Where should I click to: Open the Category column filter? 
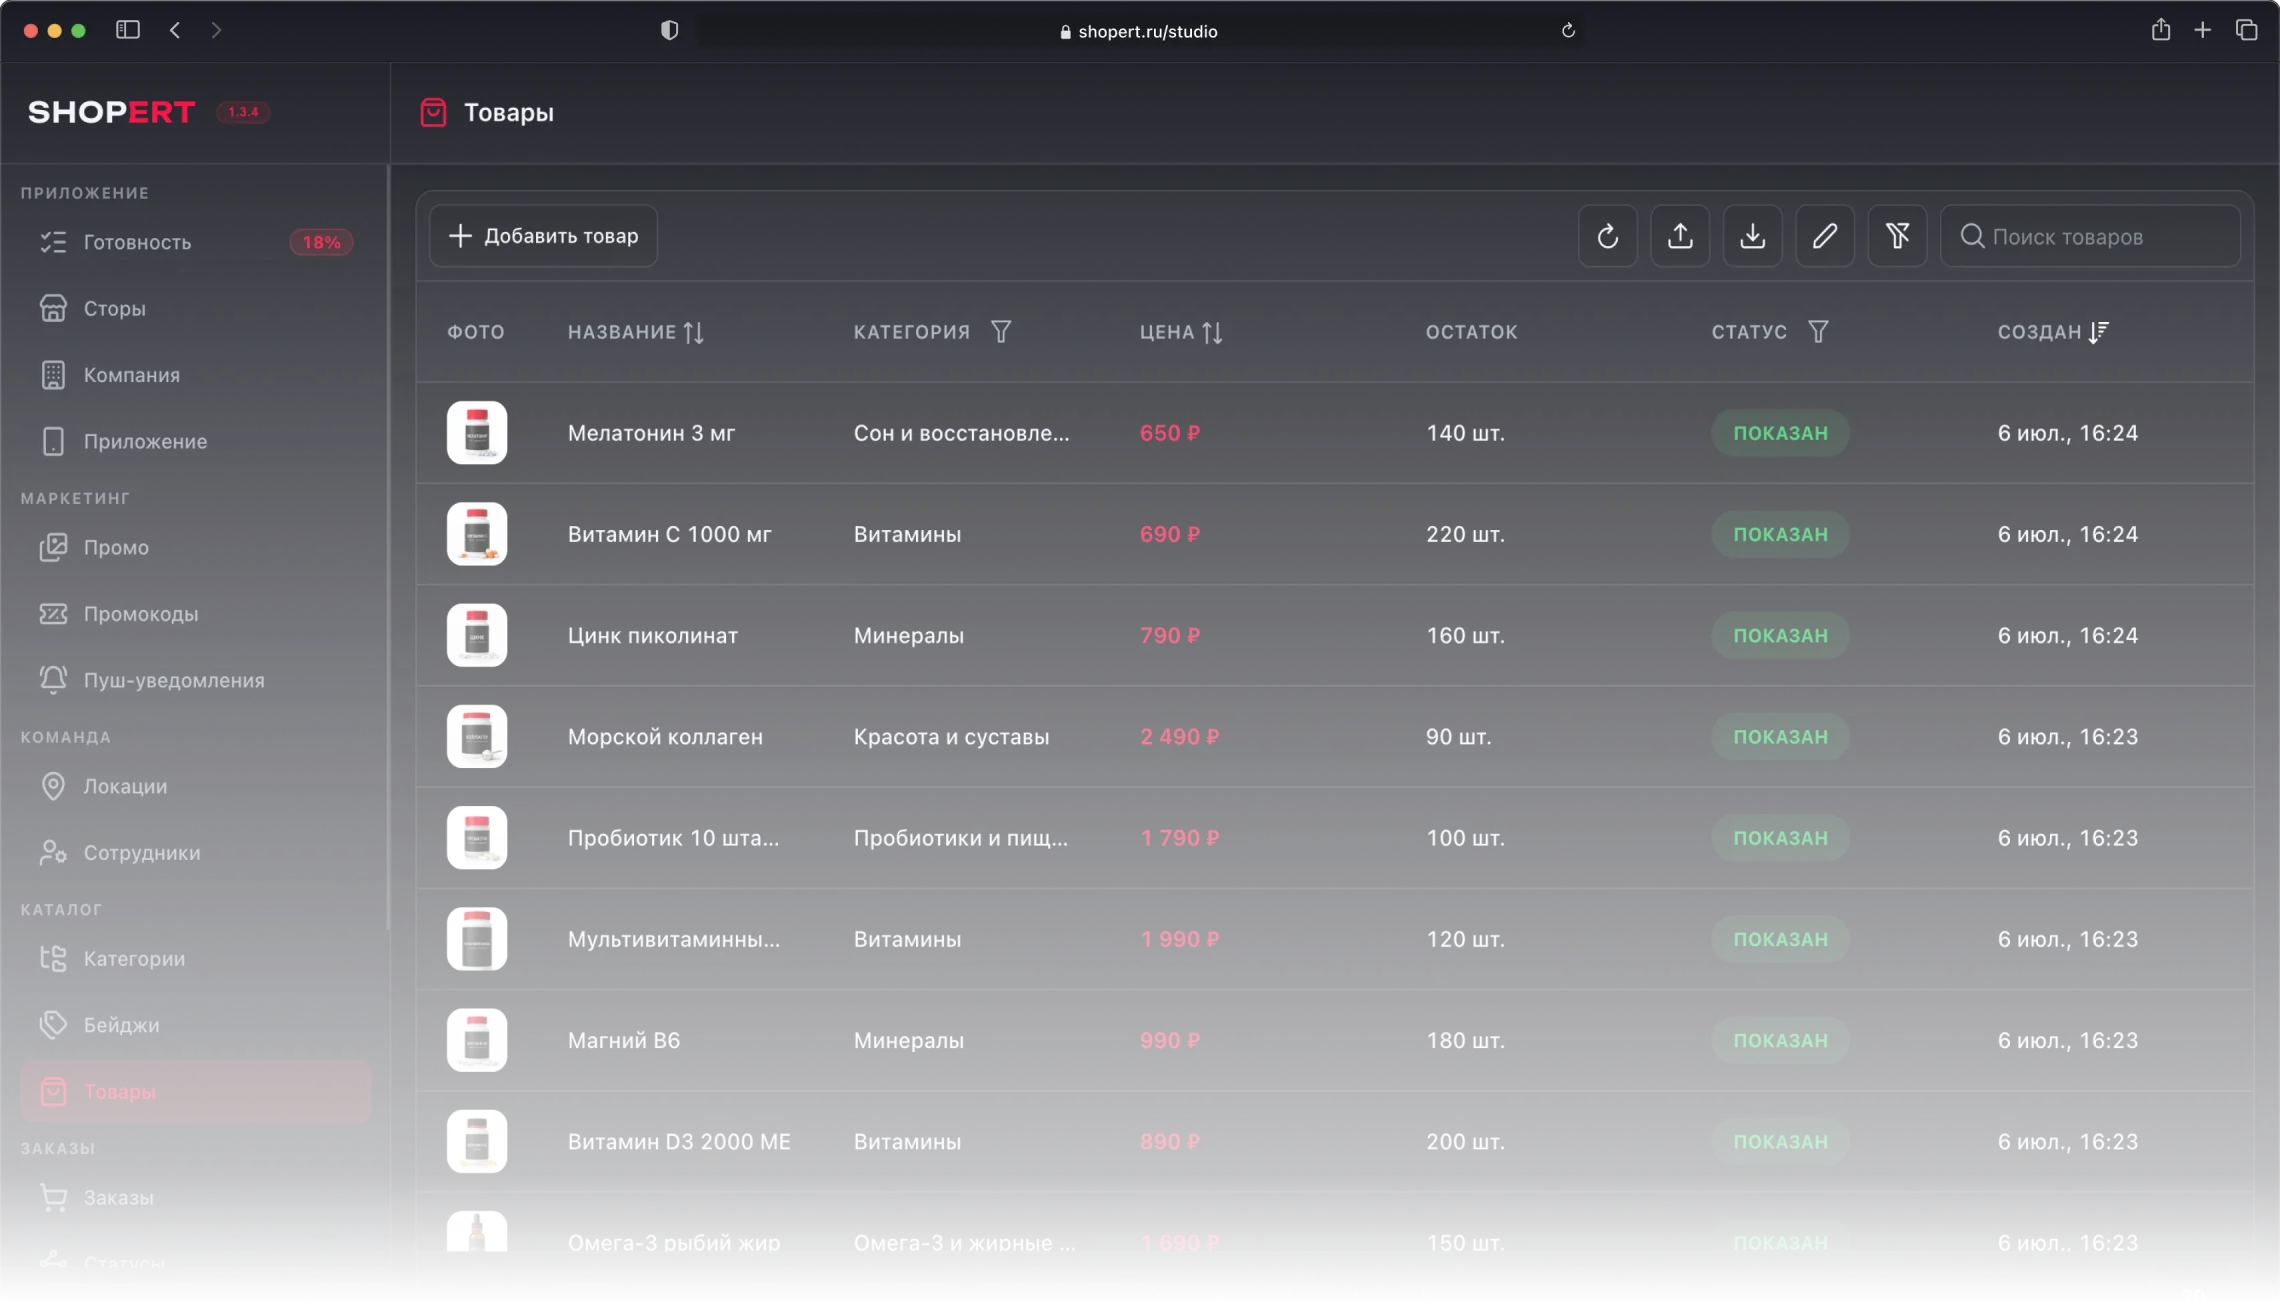(1001, 332)
